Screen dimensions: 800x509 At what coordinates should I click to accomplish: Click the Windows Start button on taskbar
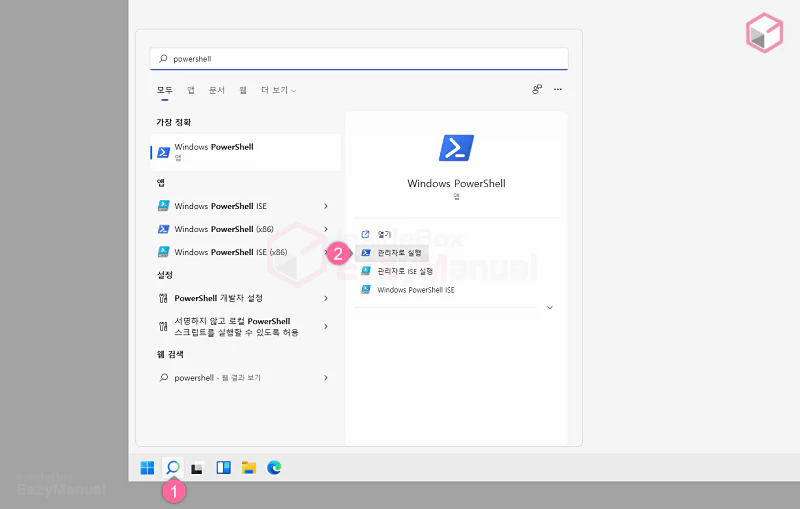pos(147,468)
